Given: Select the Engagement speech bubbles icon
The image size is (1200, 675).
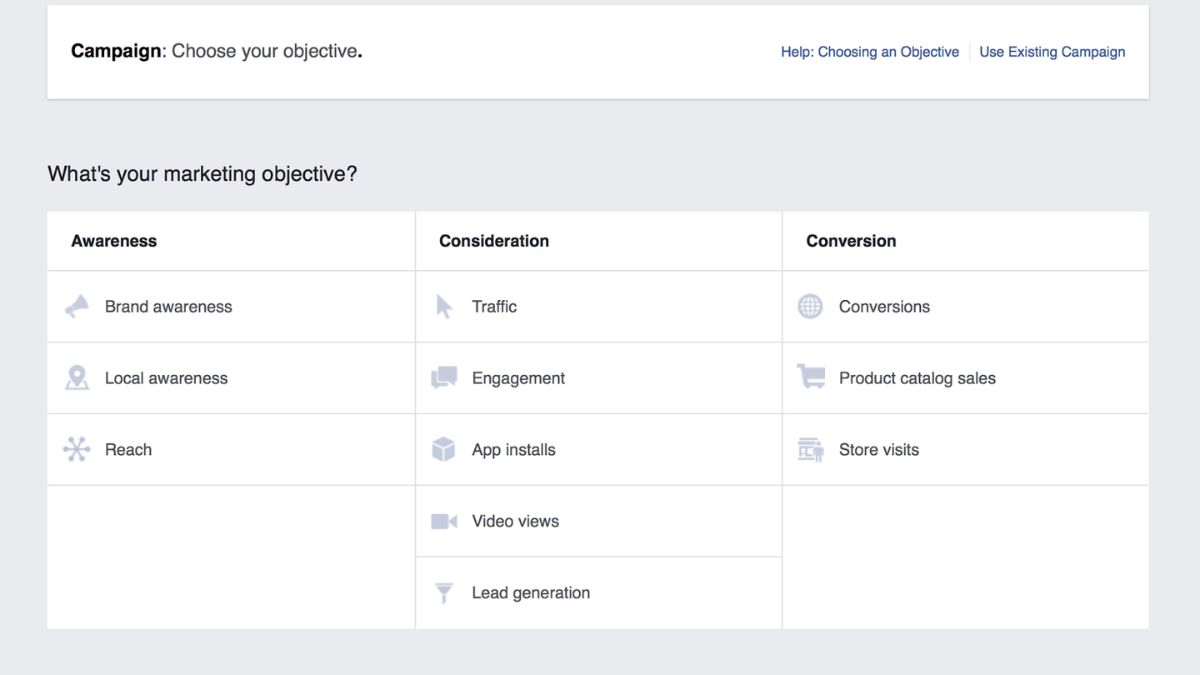Looking at the screenshot, I should 446,378.
